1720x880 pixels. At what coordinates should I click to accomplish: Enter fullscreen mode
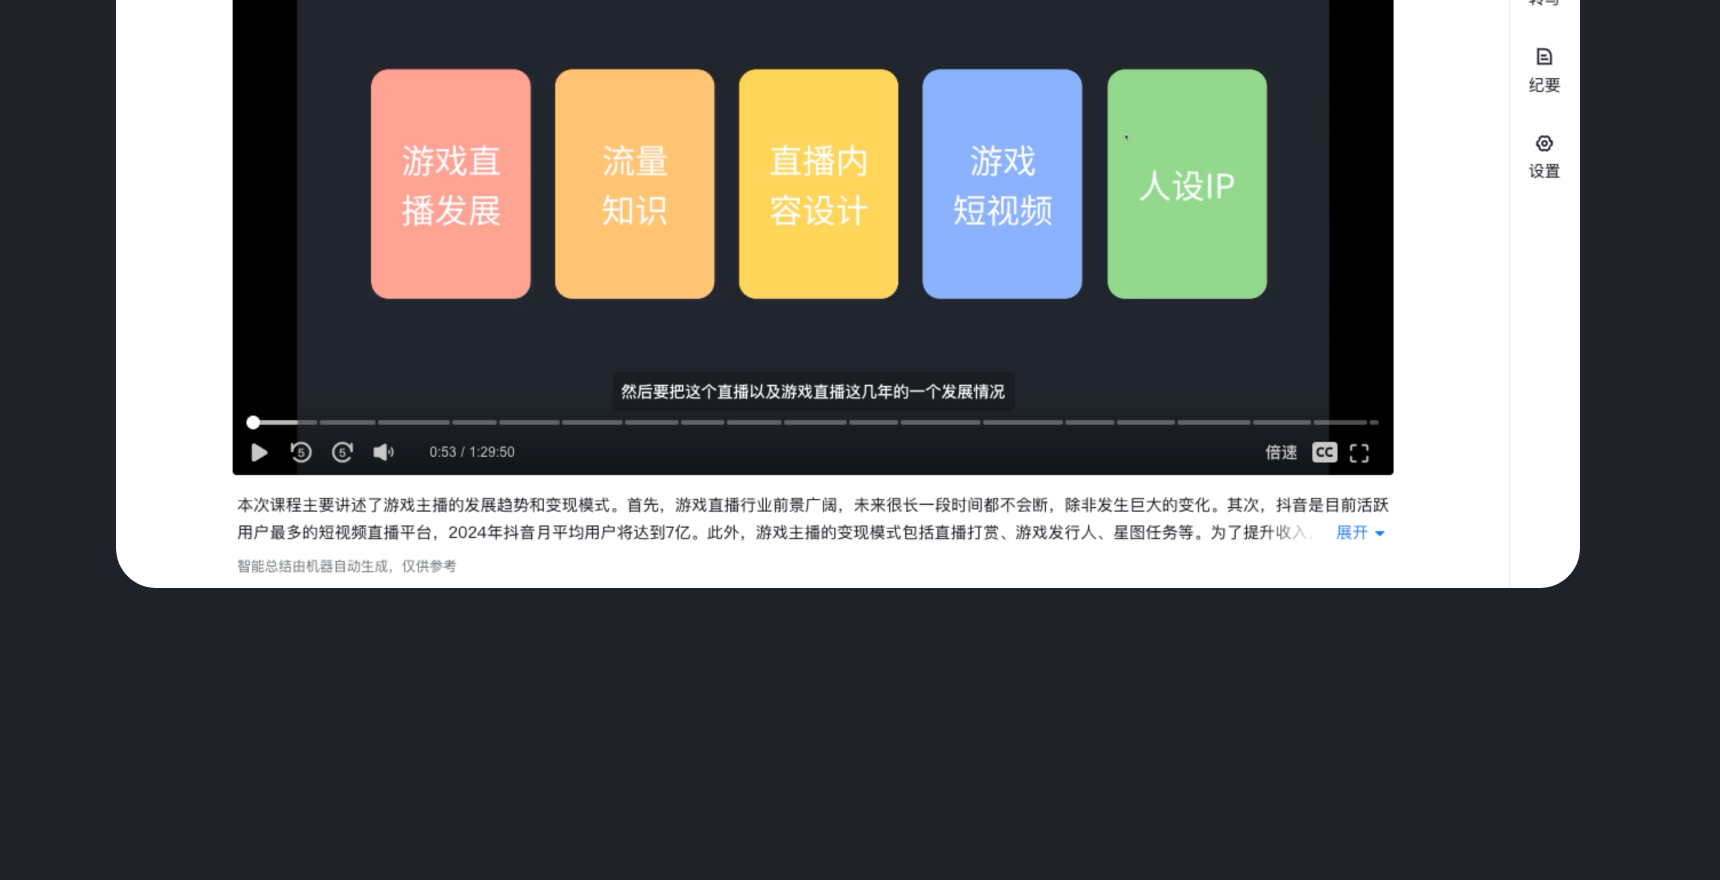1359,453
